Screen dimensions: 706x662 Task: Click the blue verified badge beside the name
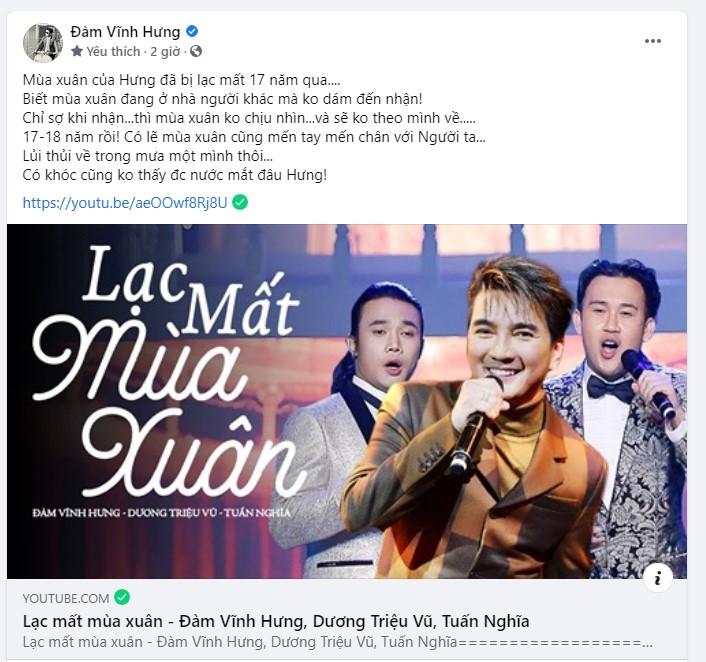(x=192, y=31)
